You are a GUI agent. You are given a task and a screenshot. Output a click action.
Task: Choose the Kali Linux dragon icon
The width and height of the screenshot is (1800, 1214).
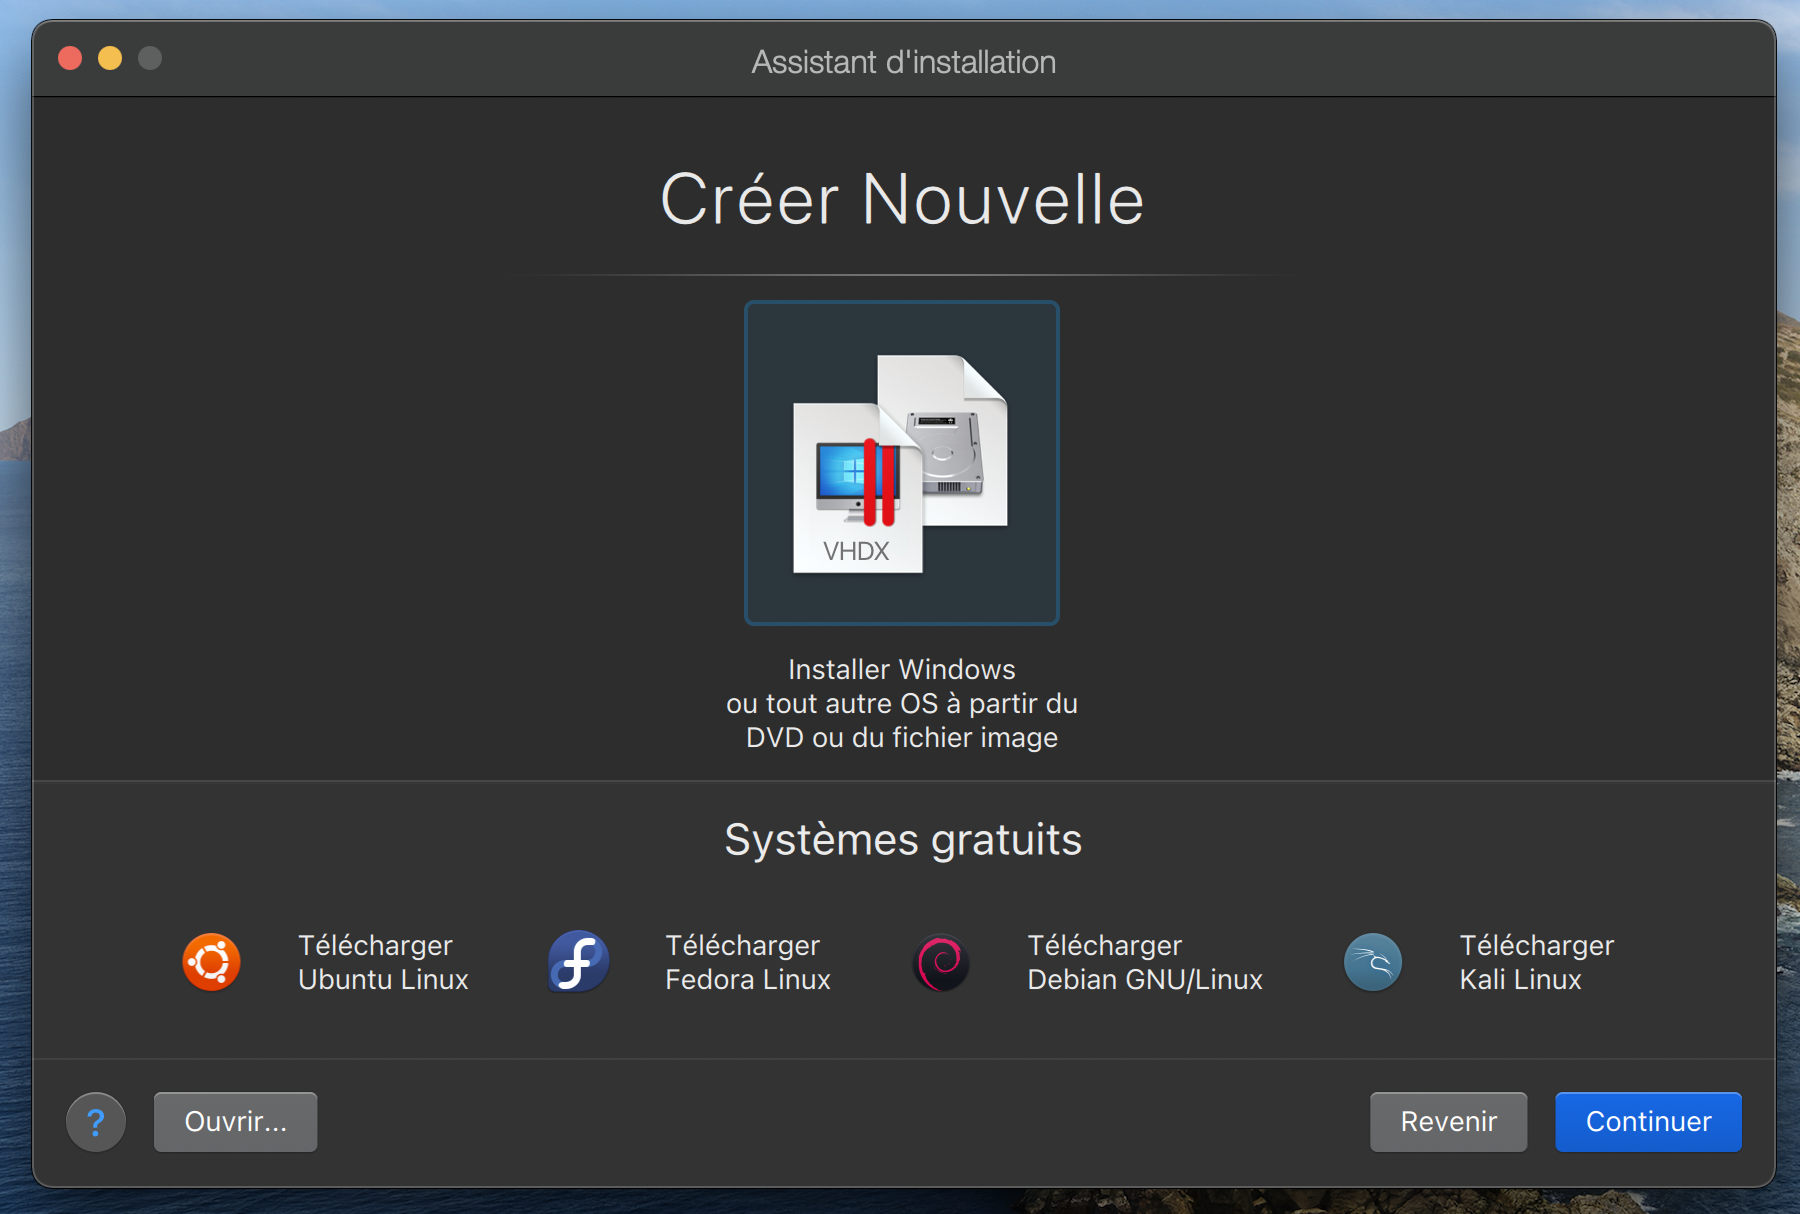pyautogui.click(x=1372, y=962)
